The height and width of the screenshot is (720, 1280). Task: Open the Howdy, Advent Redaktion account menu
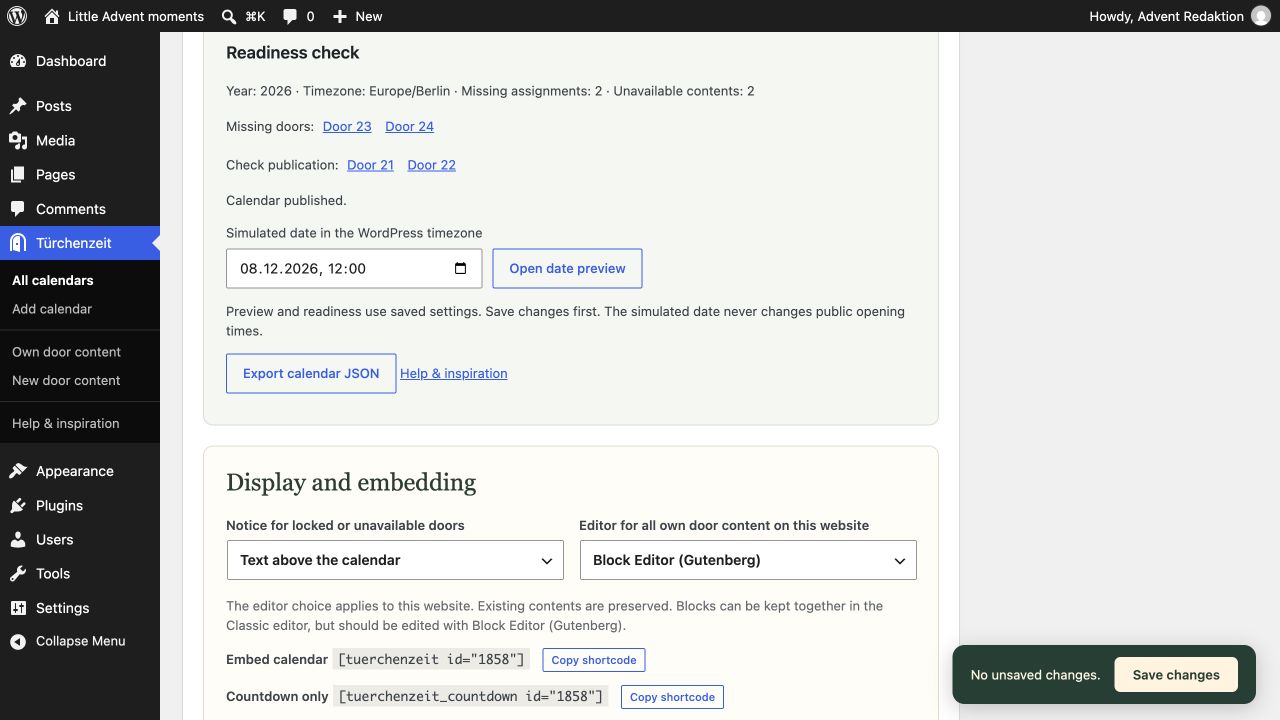[x=1179, y=16]
